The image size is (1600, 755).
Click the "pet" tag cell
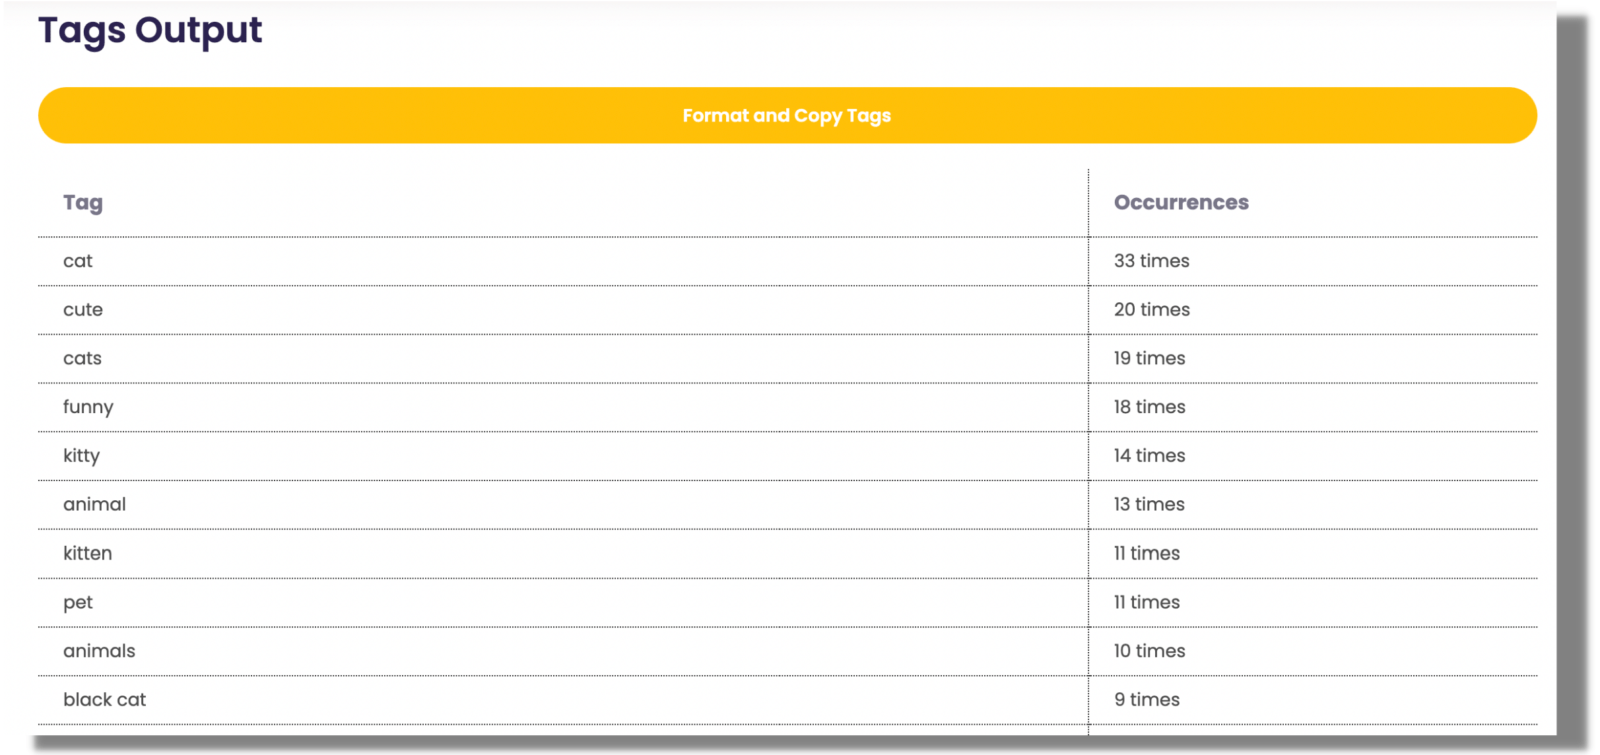[78, 603]
